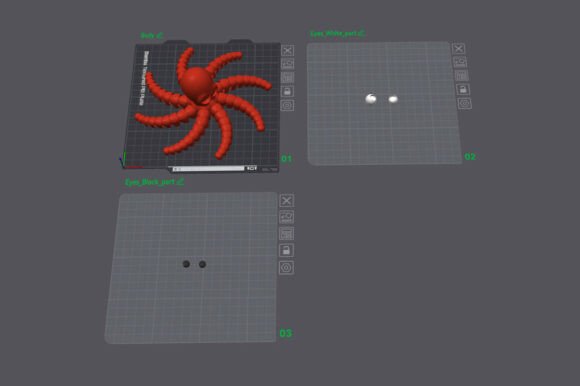
Task: Toggle the lock on plate 03
Action: 287,251
